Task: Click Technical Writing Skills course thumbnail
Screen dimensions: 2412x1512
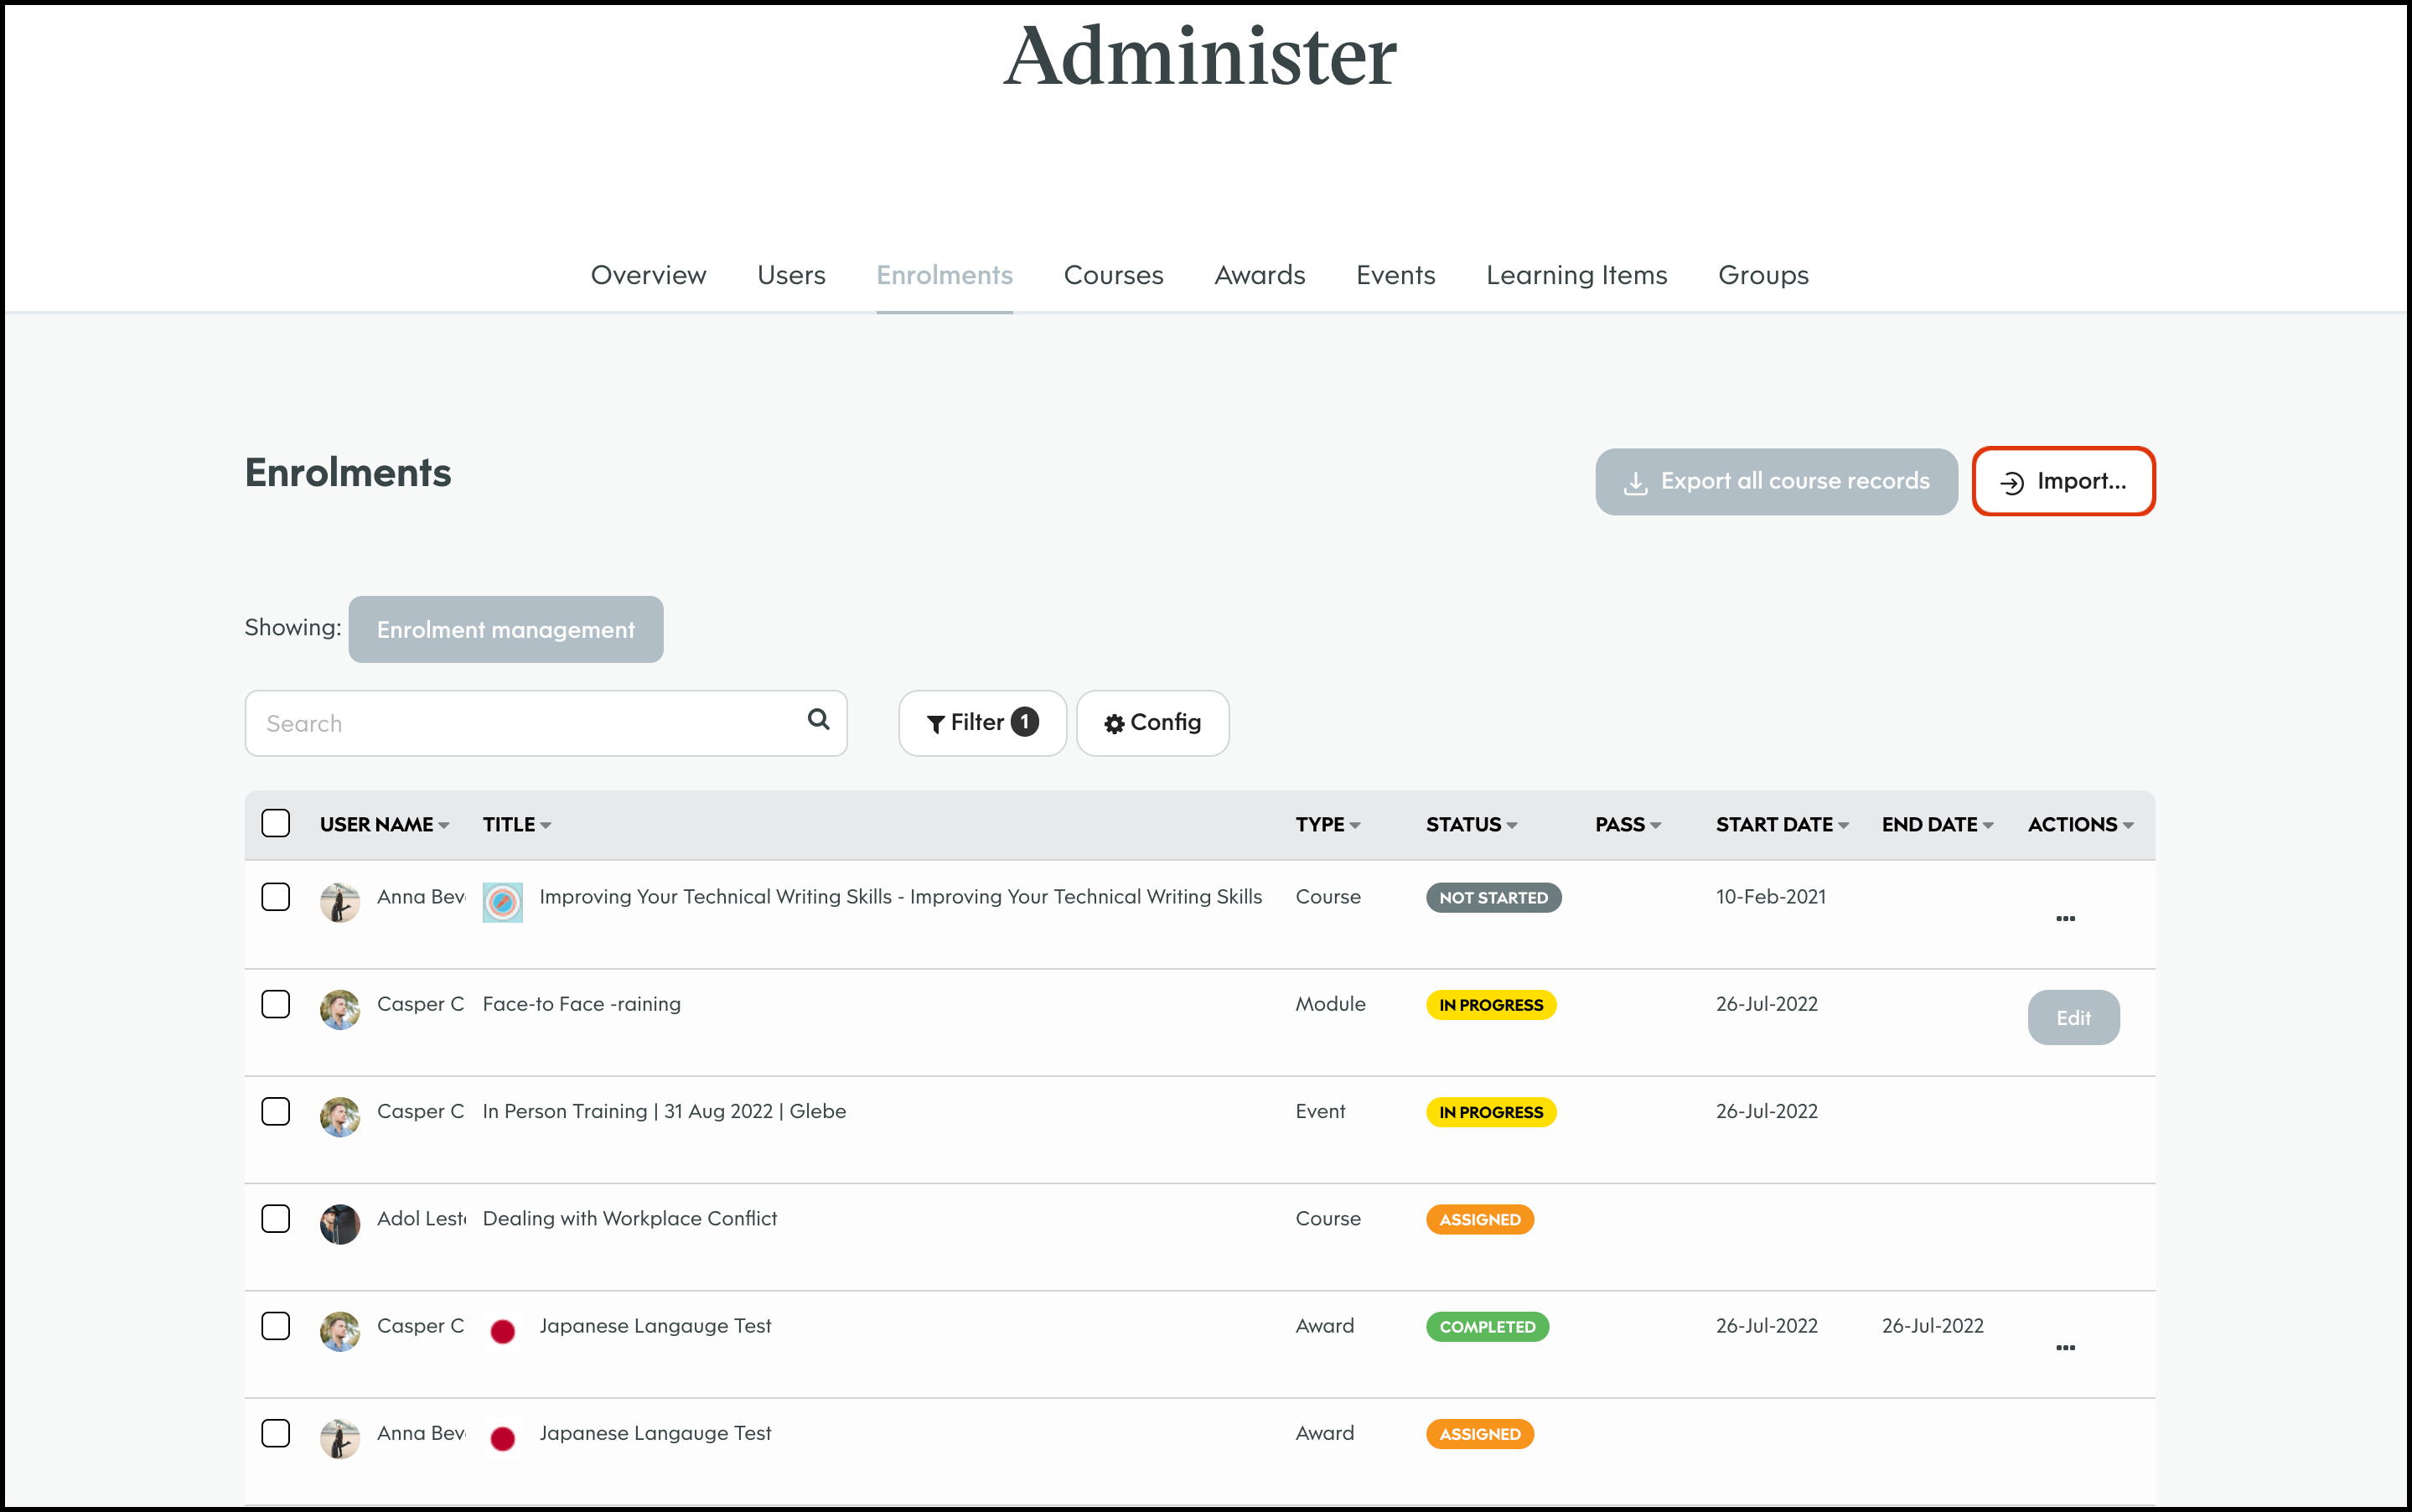Action: (x=502, y=902)
